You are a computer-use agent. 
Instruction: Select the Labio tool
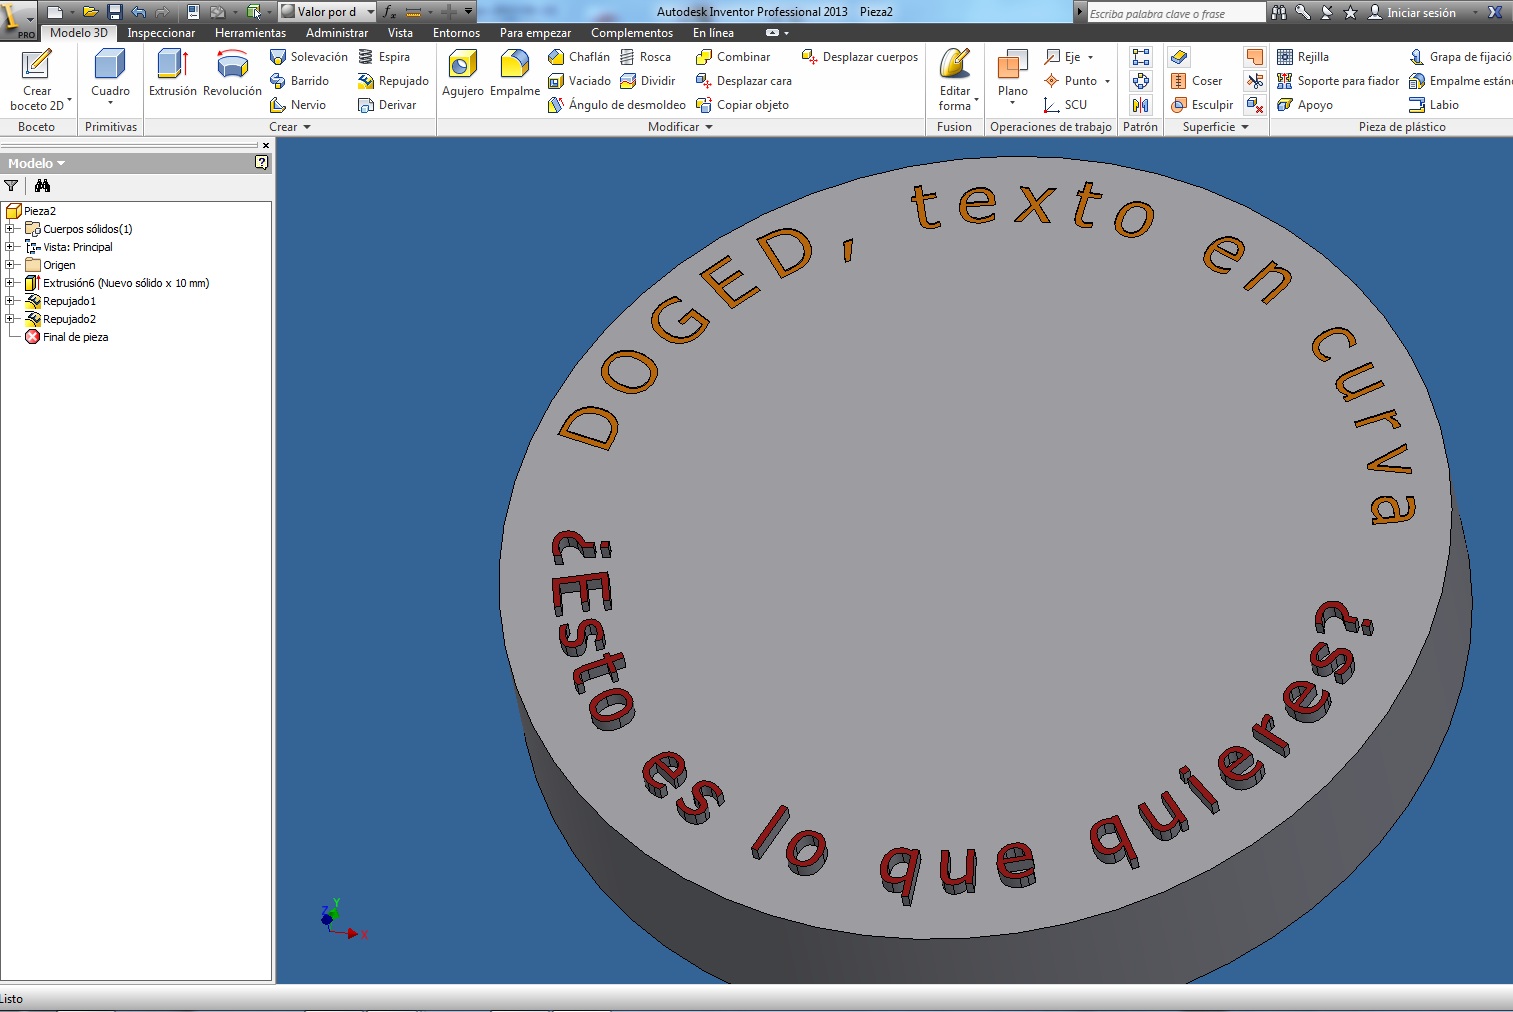[x=1433, y=105]
